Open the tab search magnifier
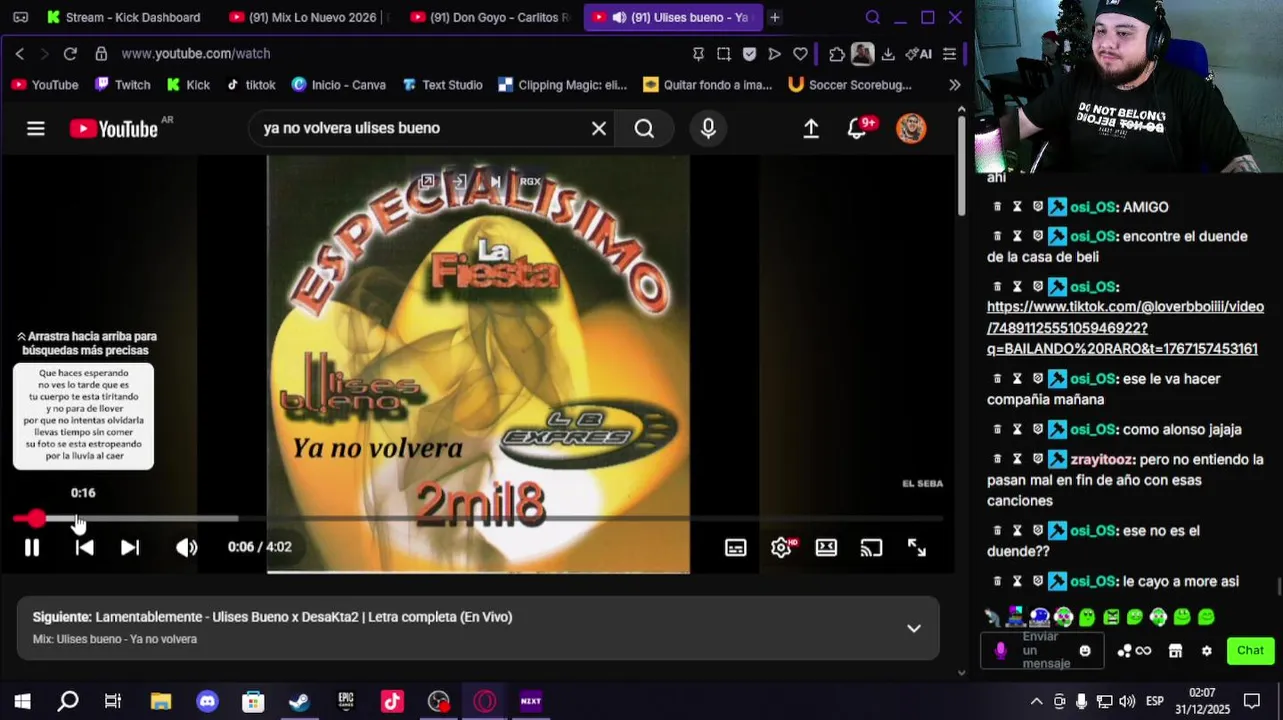1283x720 pixels. point(873,17)
